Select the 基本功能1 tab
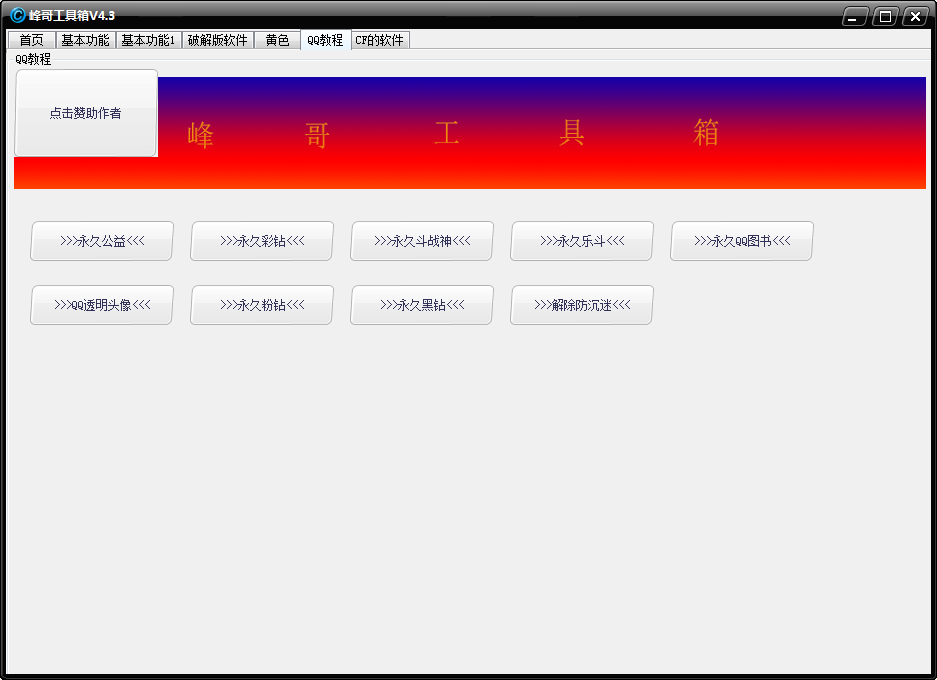Image resolution: width=937 pixels, height=680 pixels. (148, 40)
